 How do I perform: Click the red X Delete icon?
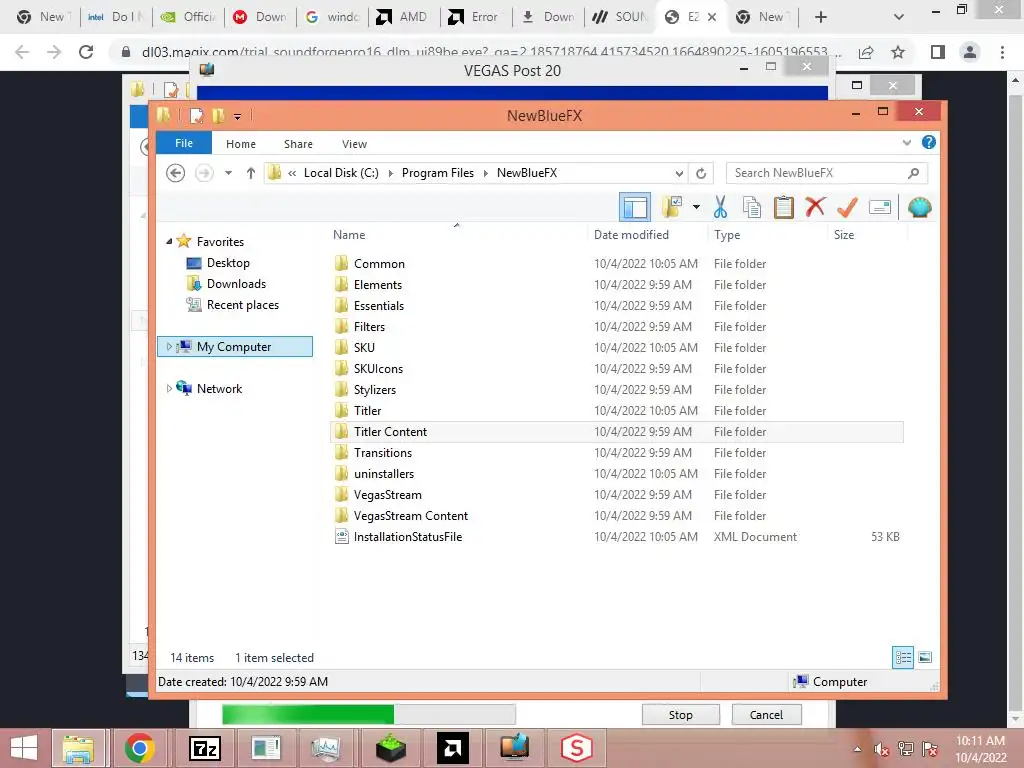point(815,207)
